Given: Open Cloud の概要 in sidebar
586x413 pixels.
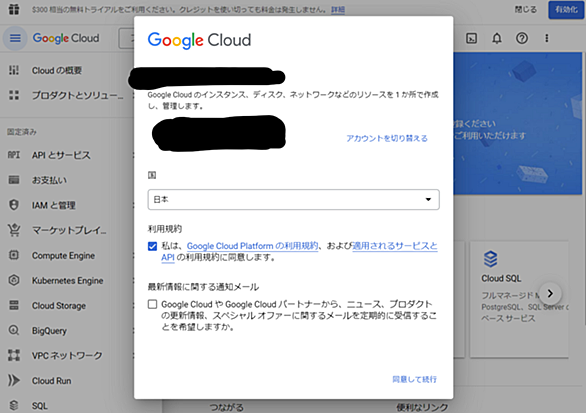Looking at the screenshot, I should point(57,70).
